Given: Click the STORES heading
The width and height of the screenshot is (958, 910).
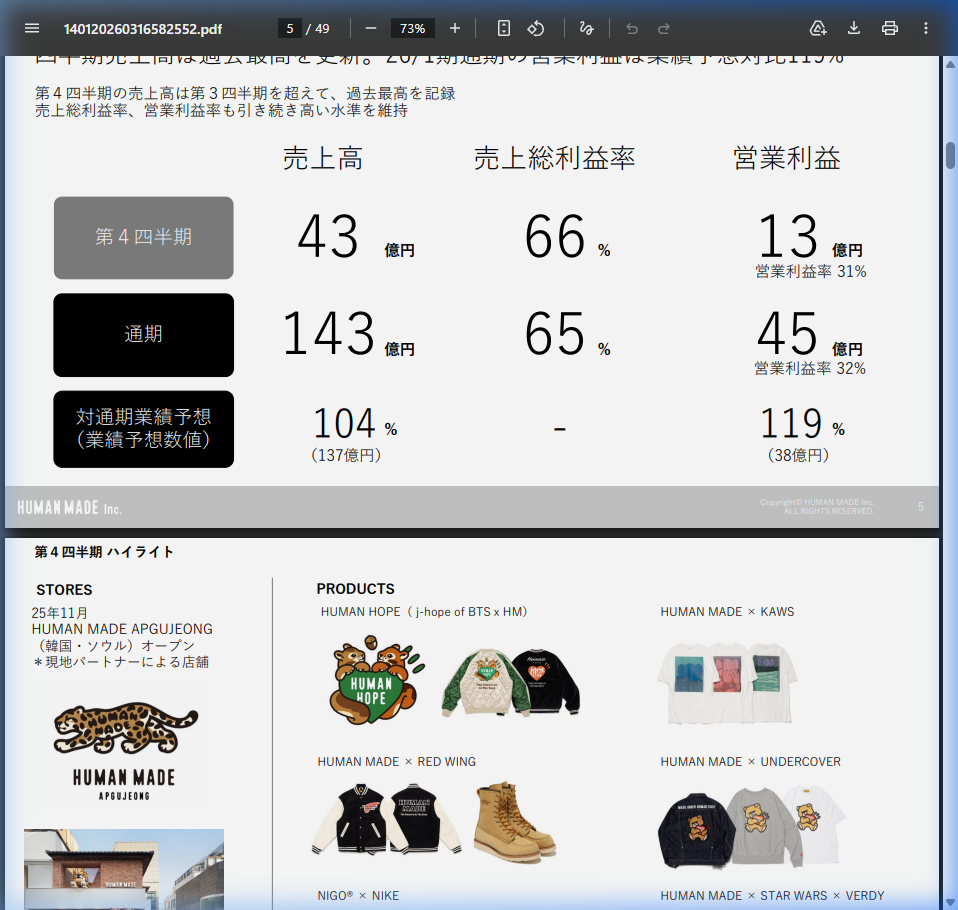Looking at the screenshot, I should (x=64, y=590).
